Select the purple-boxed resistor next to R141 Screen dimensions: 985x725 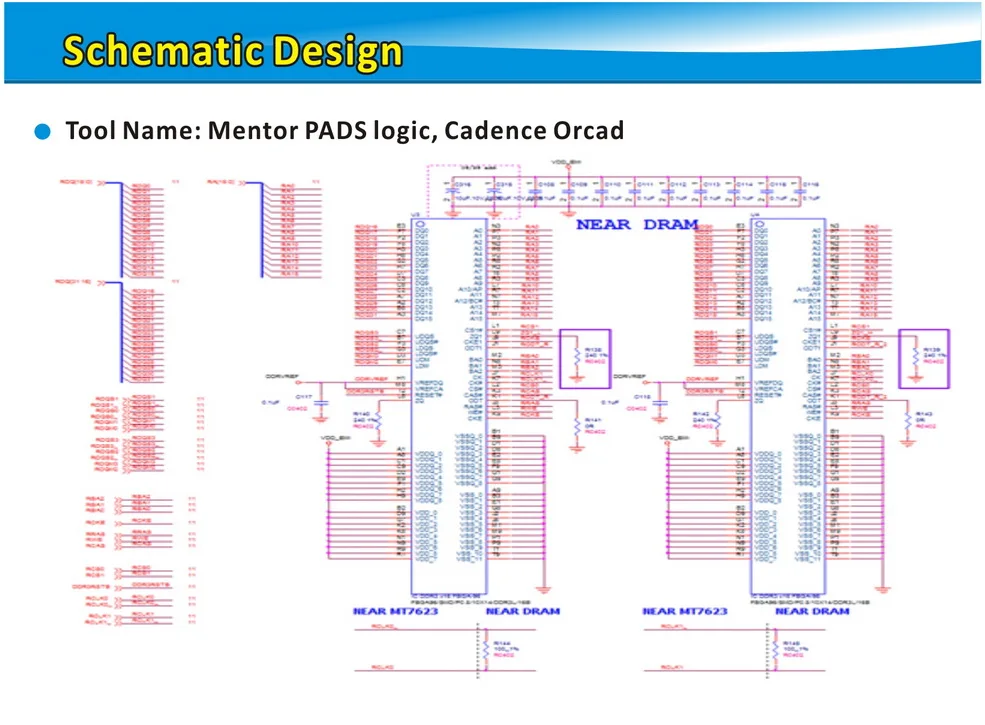tap(577, 356)
